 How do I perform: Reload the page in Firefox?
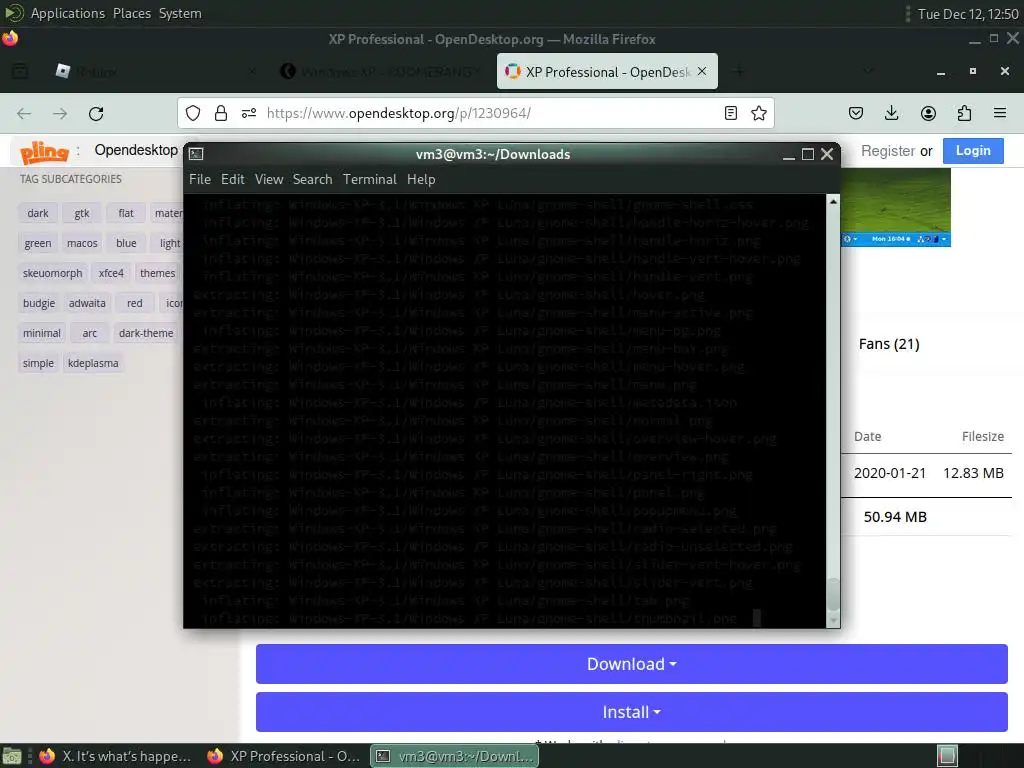96,114
